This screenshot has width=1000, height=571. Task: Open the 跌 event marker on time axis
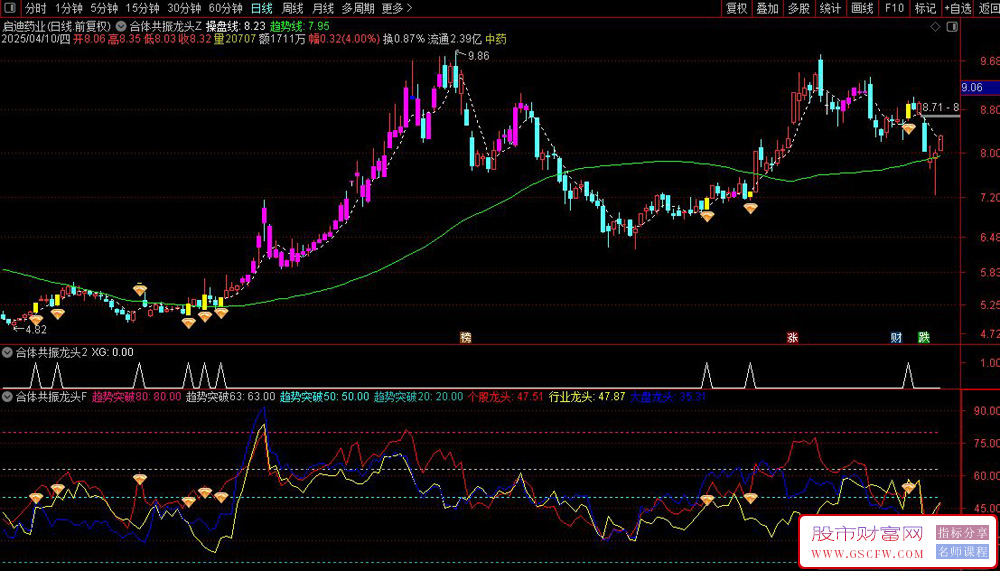[923, 337]
